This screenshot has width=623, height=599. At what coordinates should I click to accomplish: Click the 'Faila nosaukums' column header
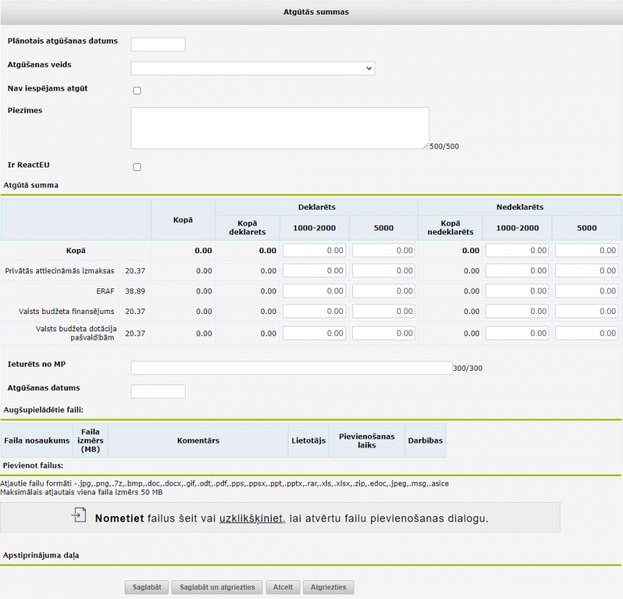[x=37, y=440]
